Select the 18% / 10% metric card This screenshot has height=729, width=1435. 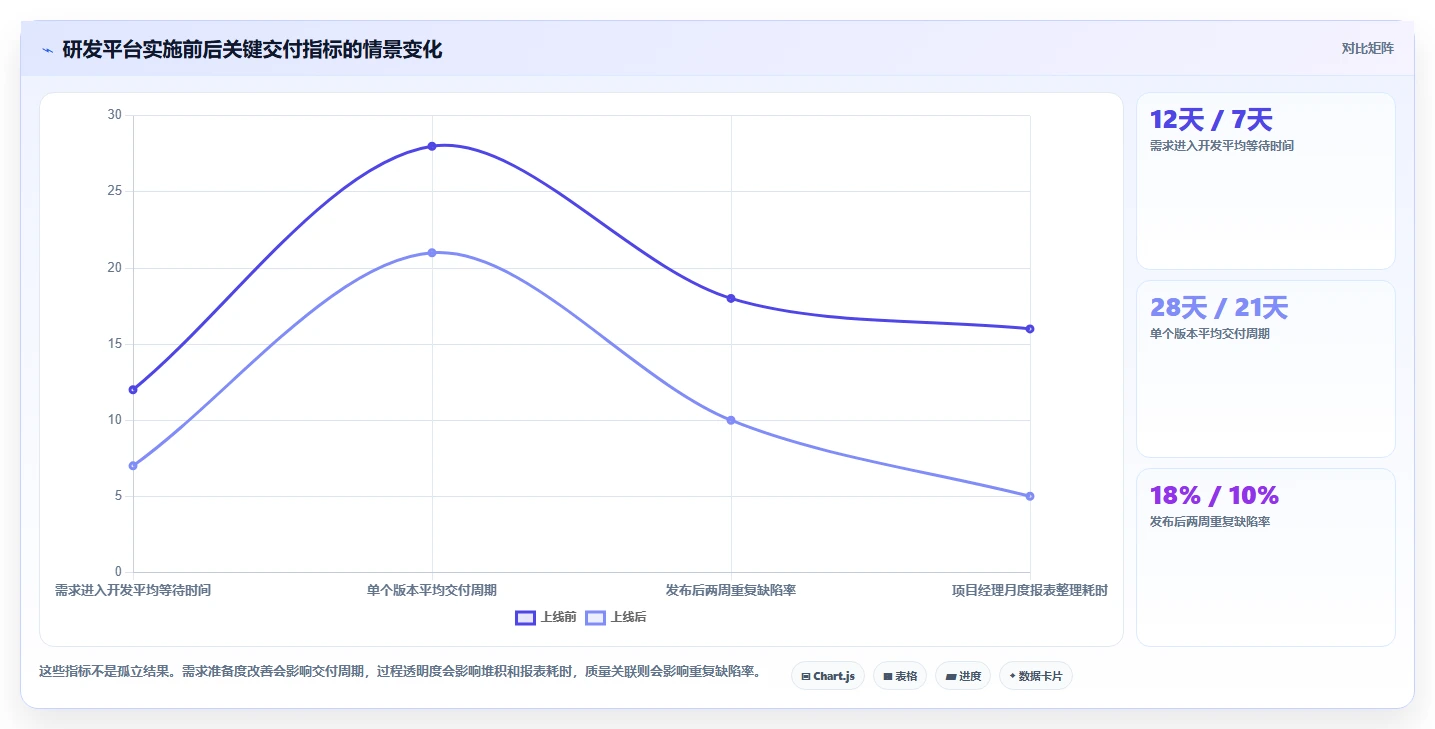[1265, 557]
